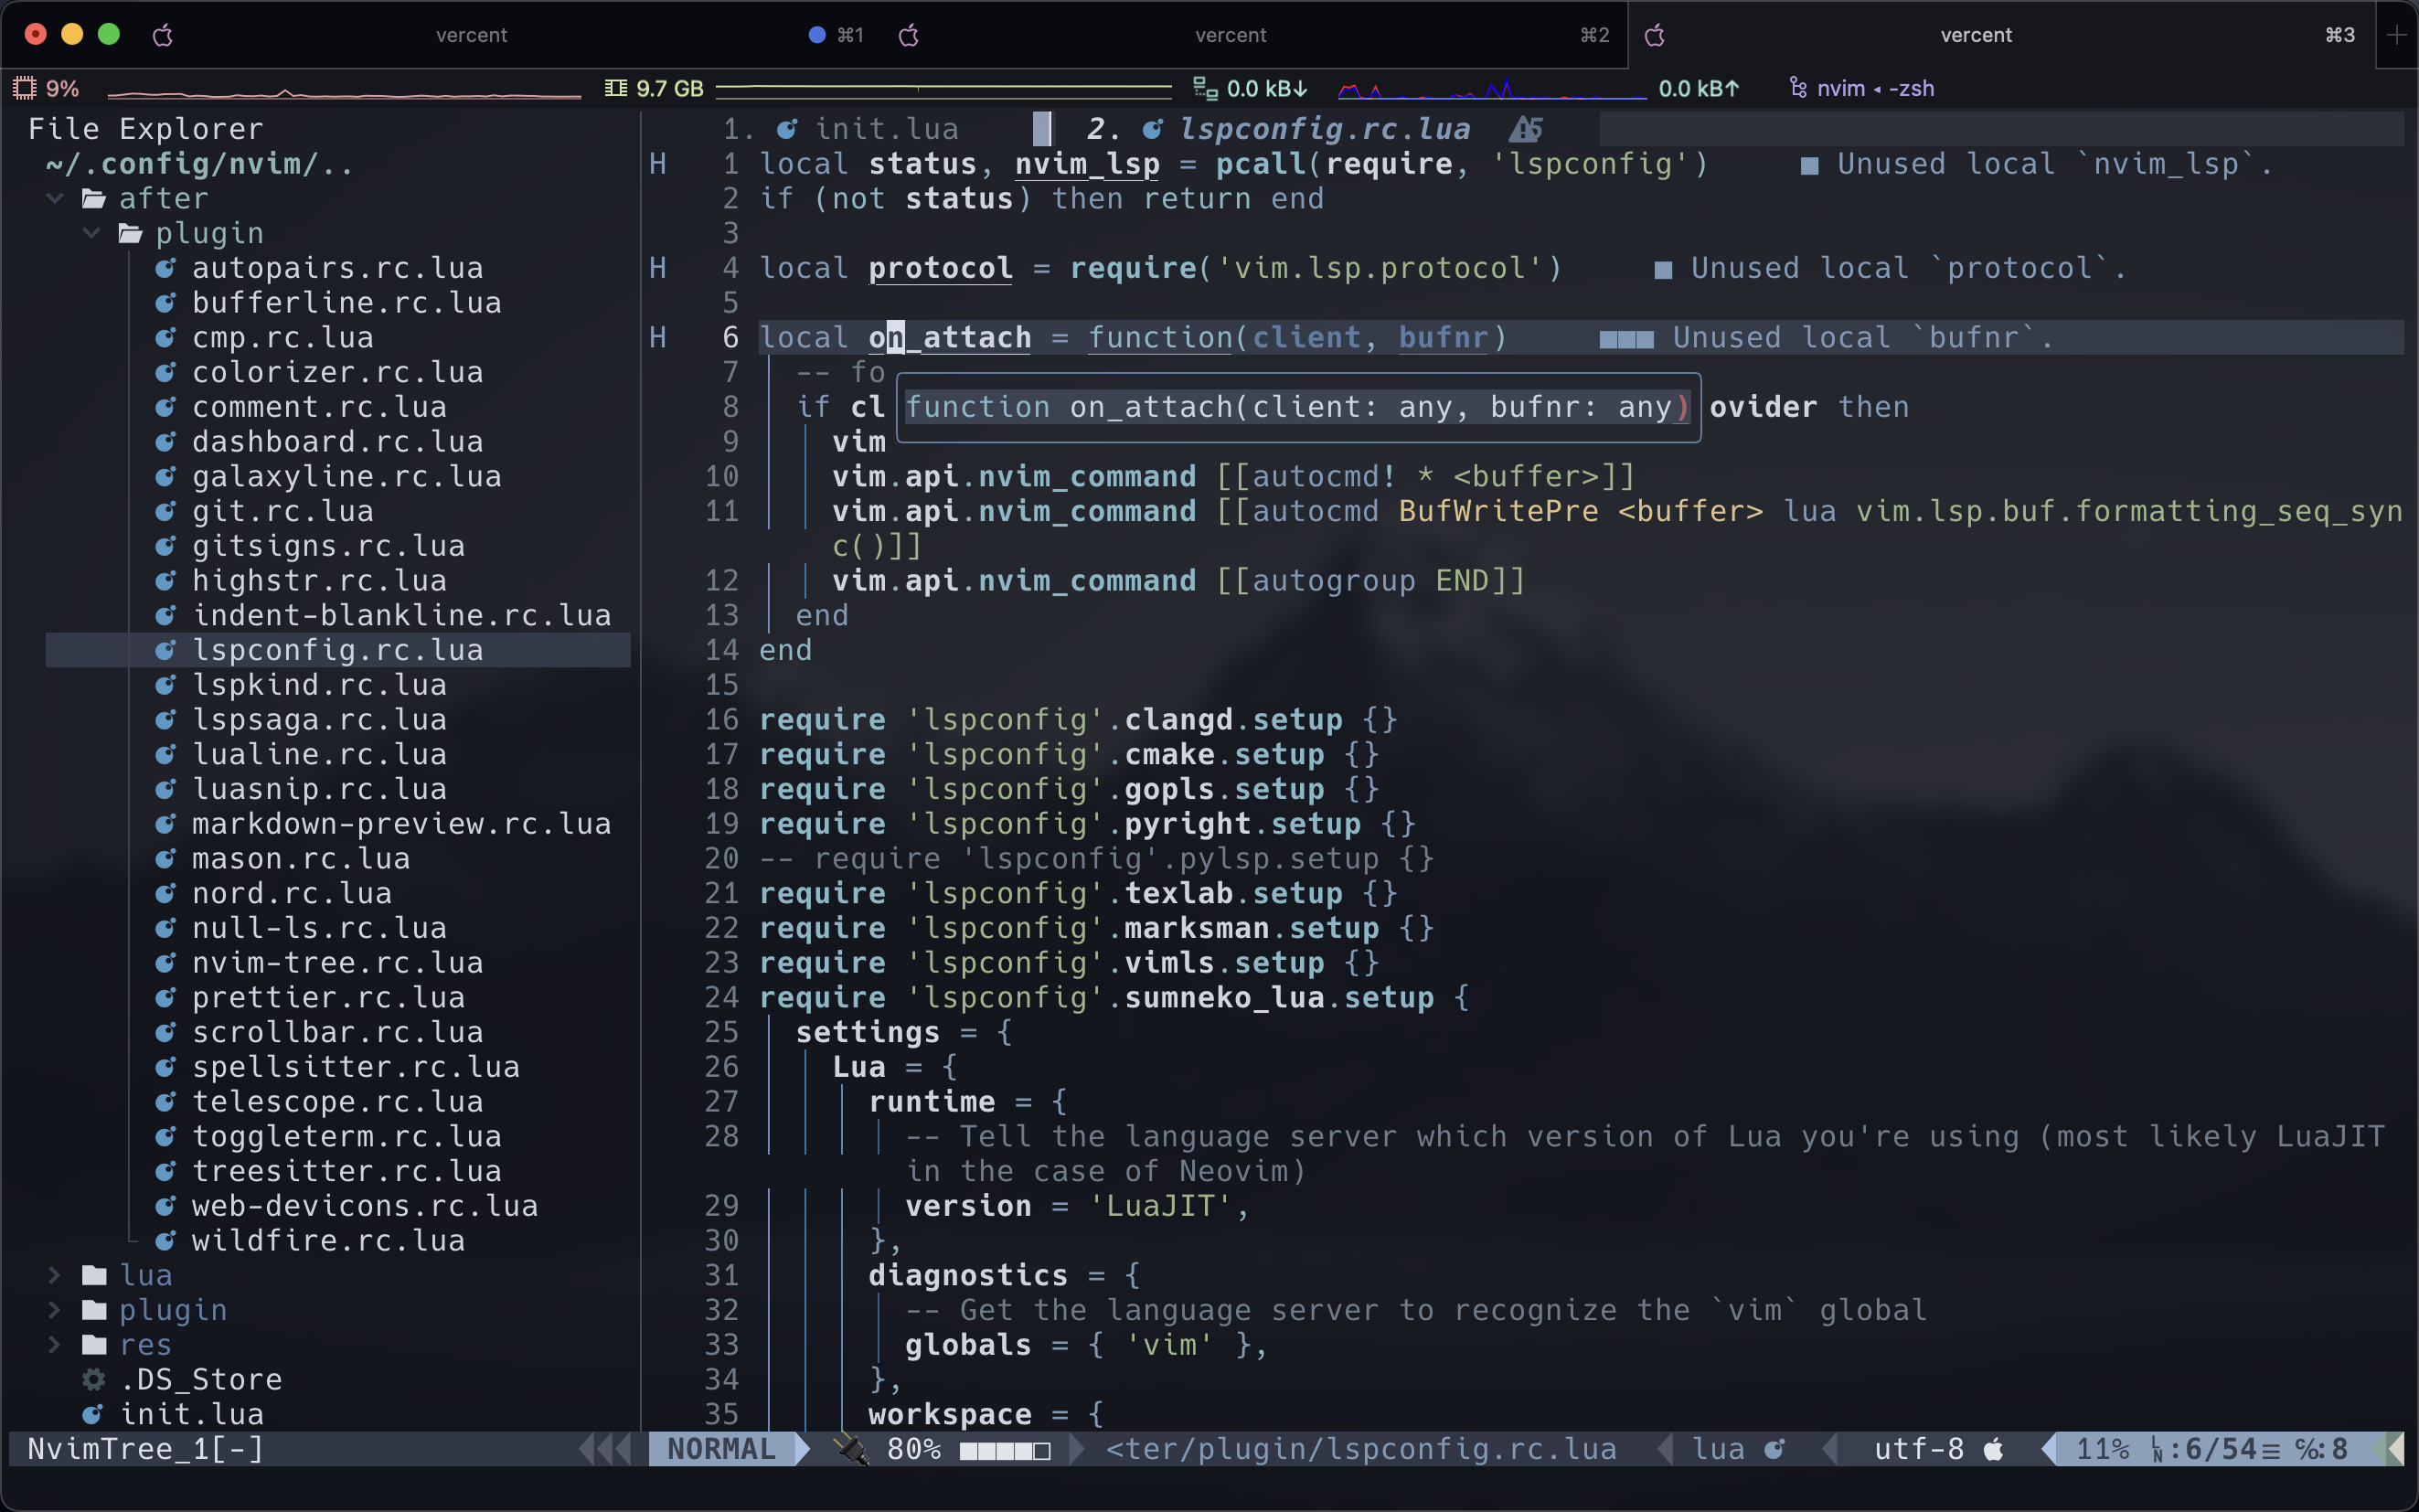Screen dimensions: 2419x1512
Task: Click the memory RAM status icon
Action: pyautogui.click(x=615, y=88)
